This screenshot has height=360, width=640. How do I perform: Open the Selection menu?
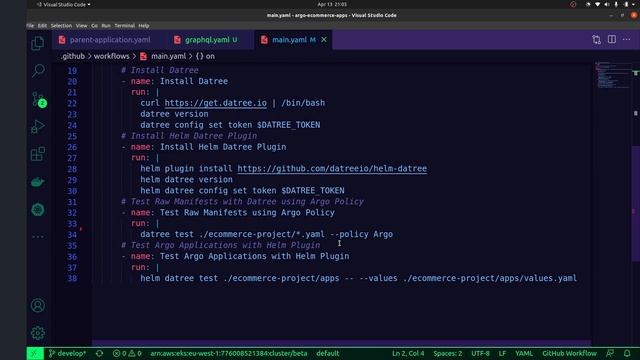[x=61, y=26]
